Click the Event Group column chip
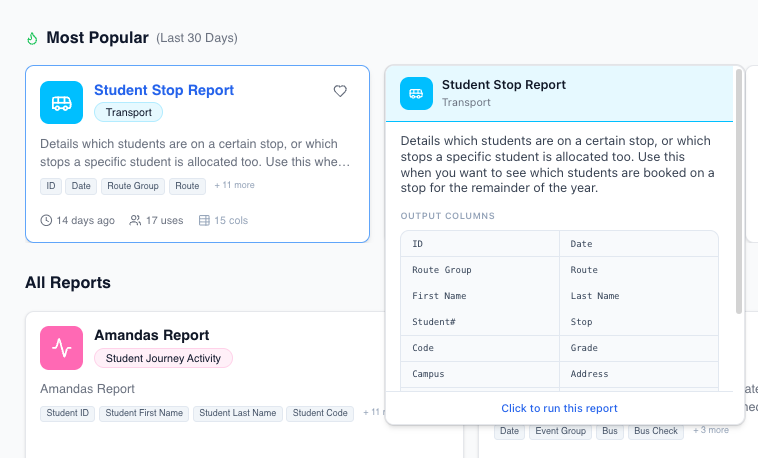The image size is (758, 458). tap(559, 431)
